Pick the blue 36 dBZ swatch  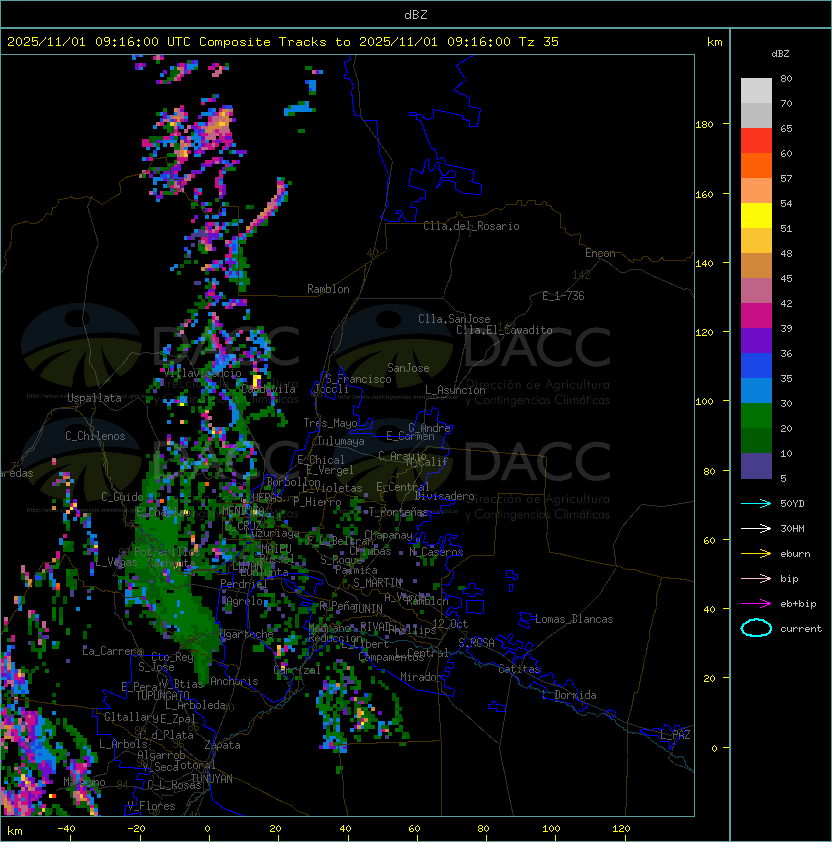[756, 366]
